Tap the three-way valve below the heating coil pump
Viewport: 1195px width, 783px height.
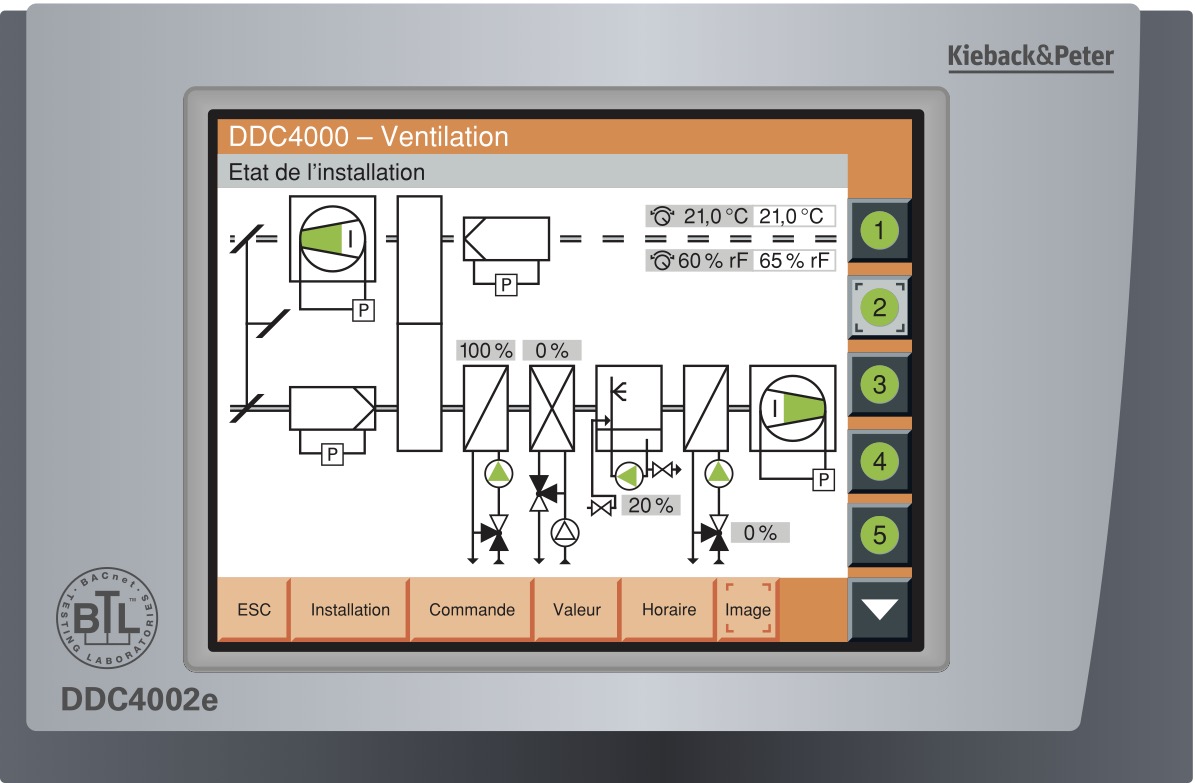pos(495,533)
